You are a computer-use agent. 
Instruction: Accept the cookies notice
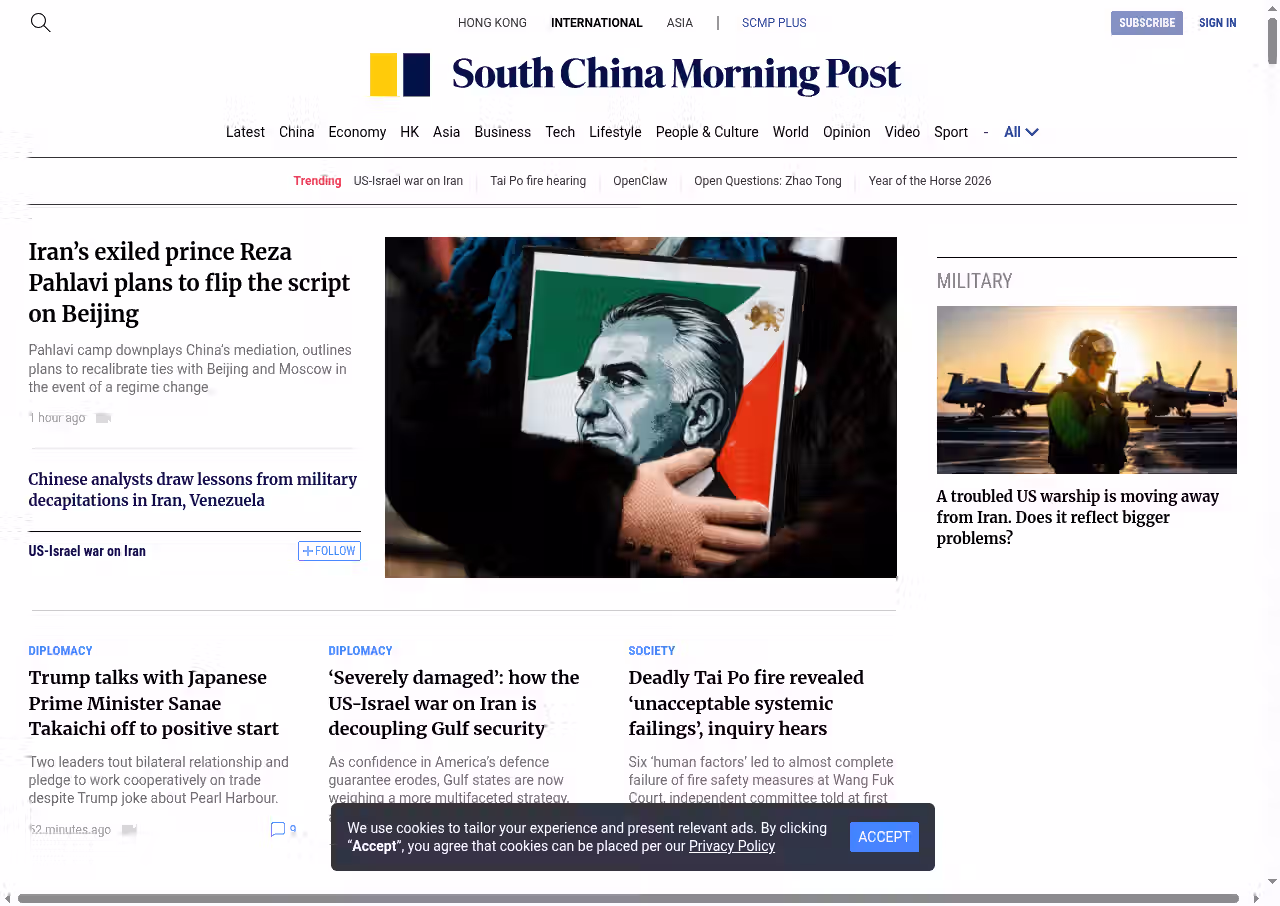(884, 837)
